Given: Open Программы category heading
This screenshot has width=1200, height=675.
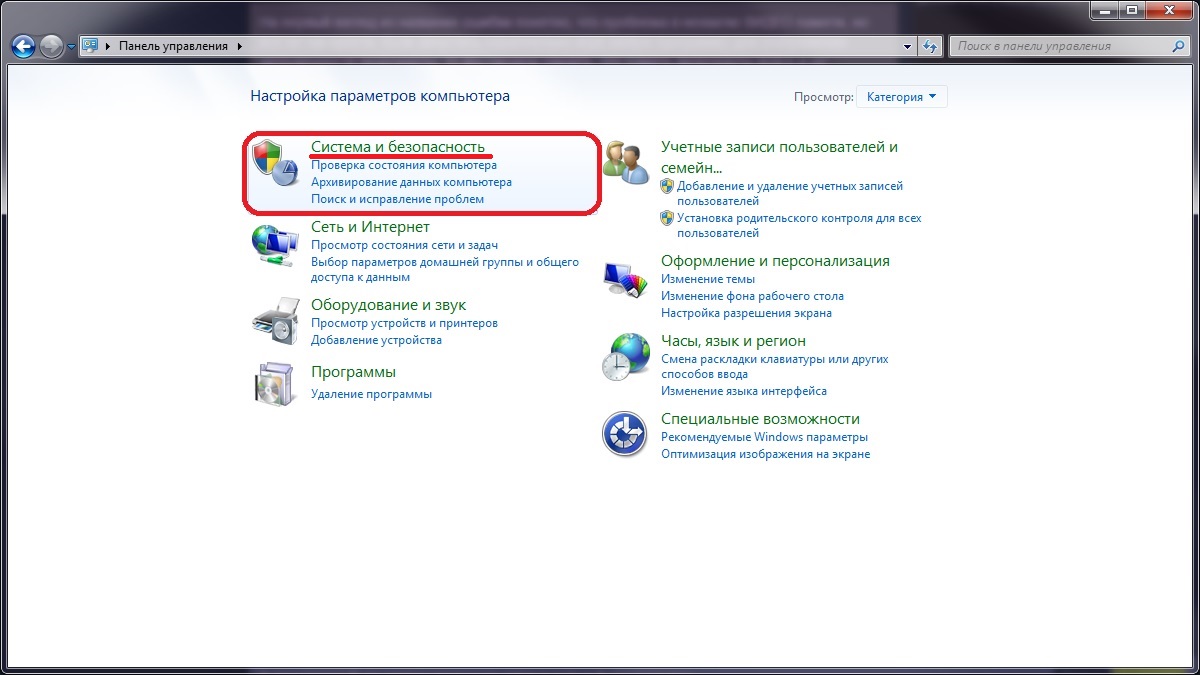Looking at the screenshot, I should coord(353,372).
